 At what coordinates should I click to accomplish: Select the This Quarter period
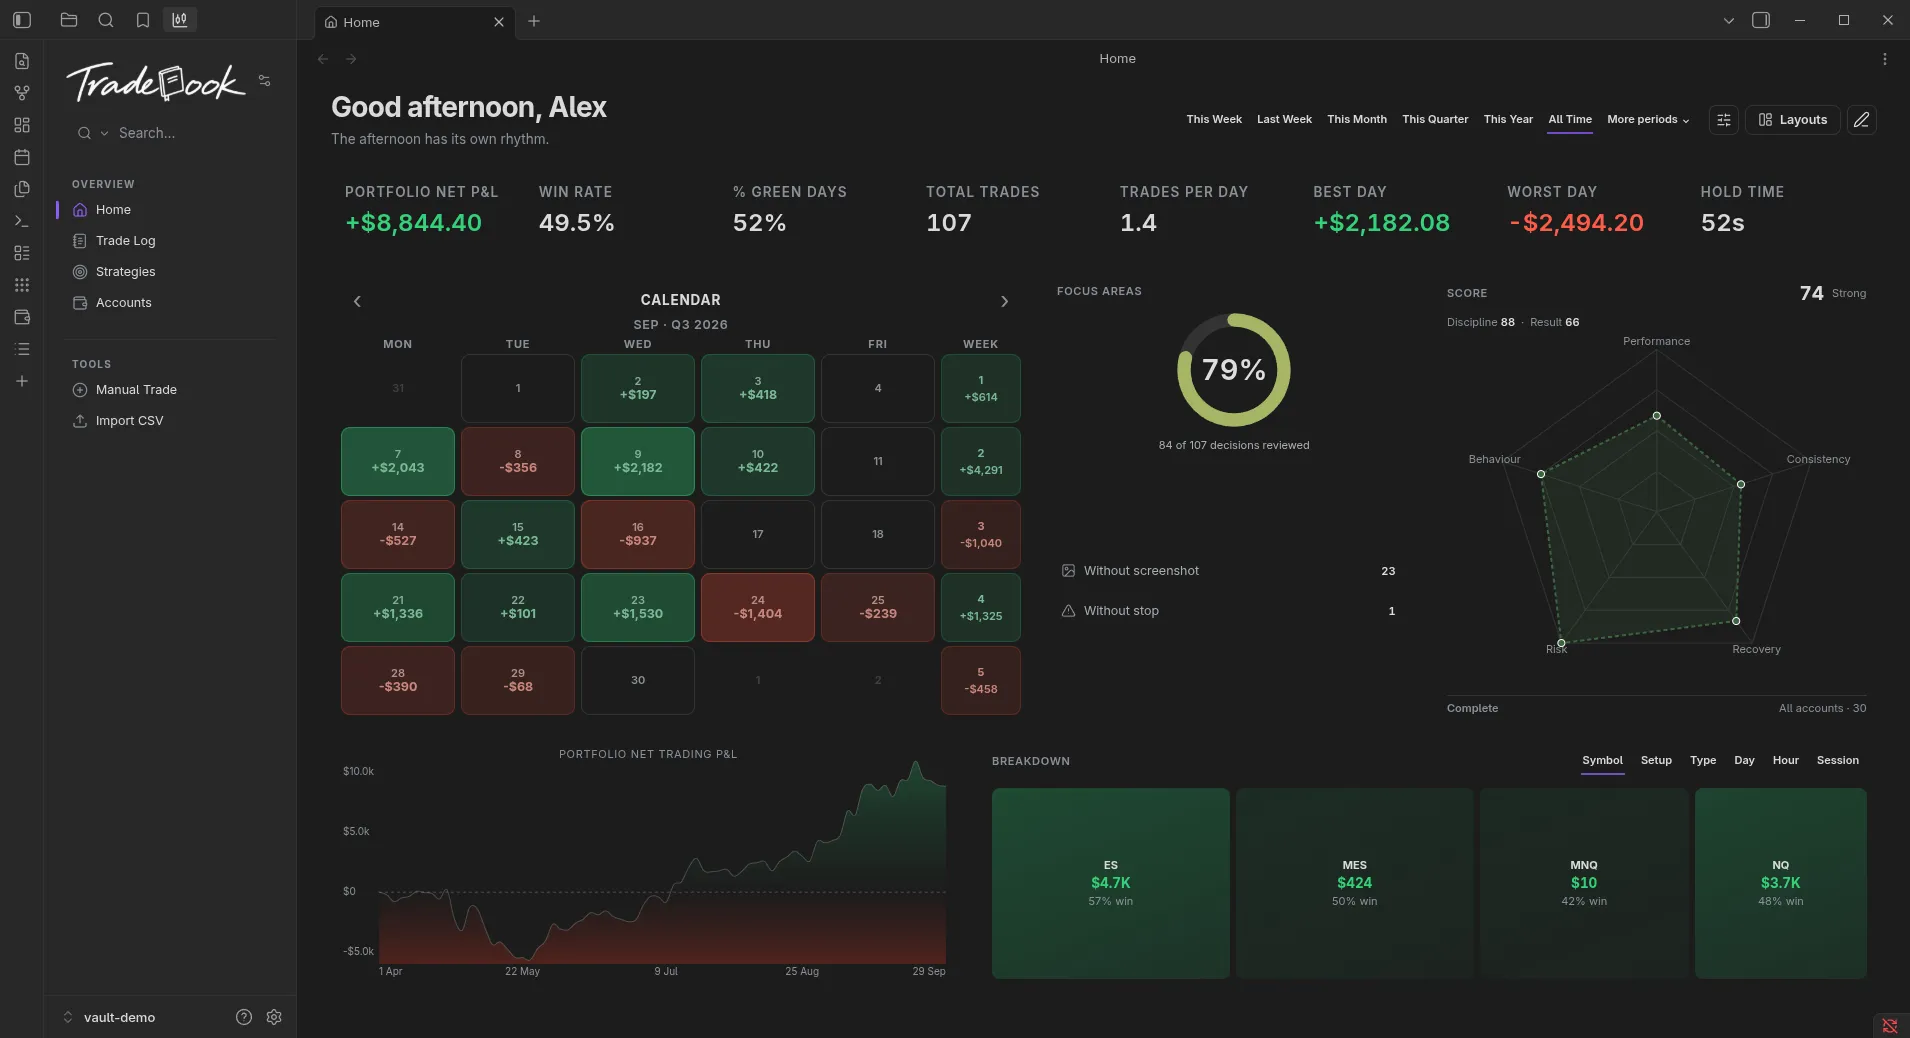[1435, 119]
